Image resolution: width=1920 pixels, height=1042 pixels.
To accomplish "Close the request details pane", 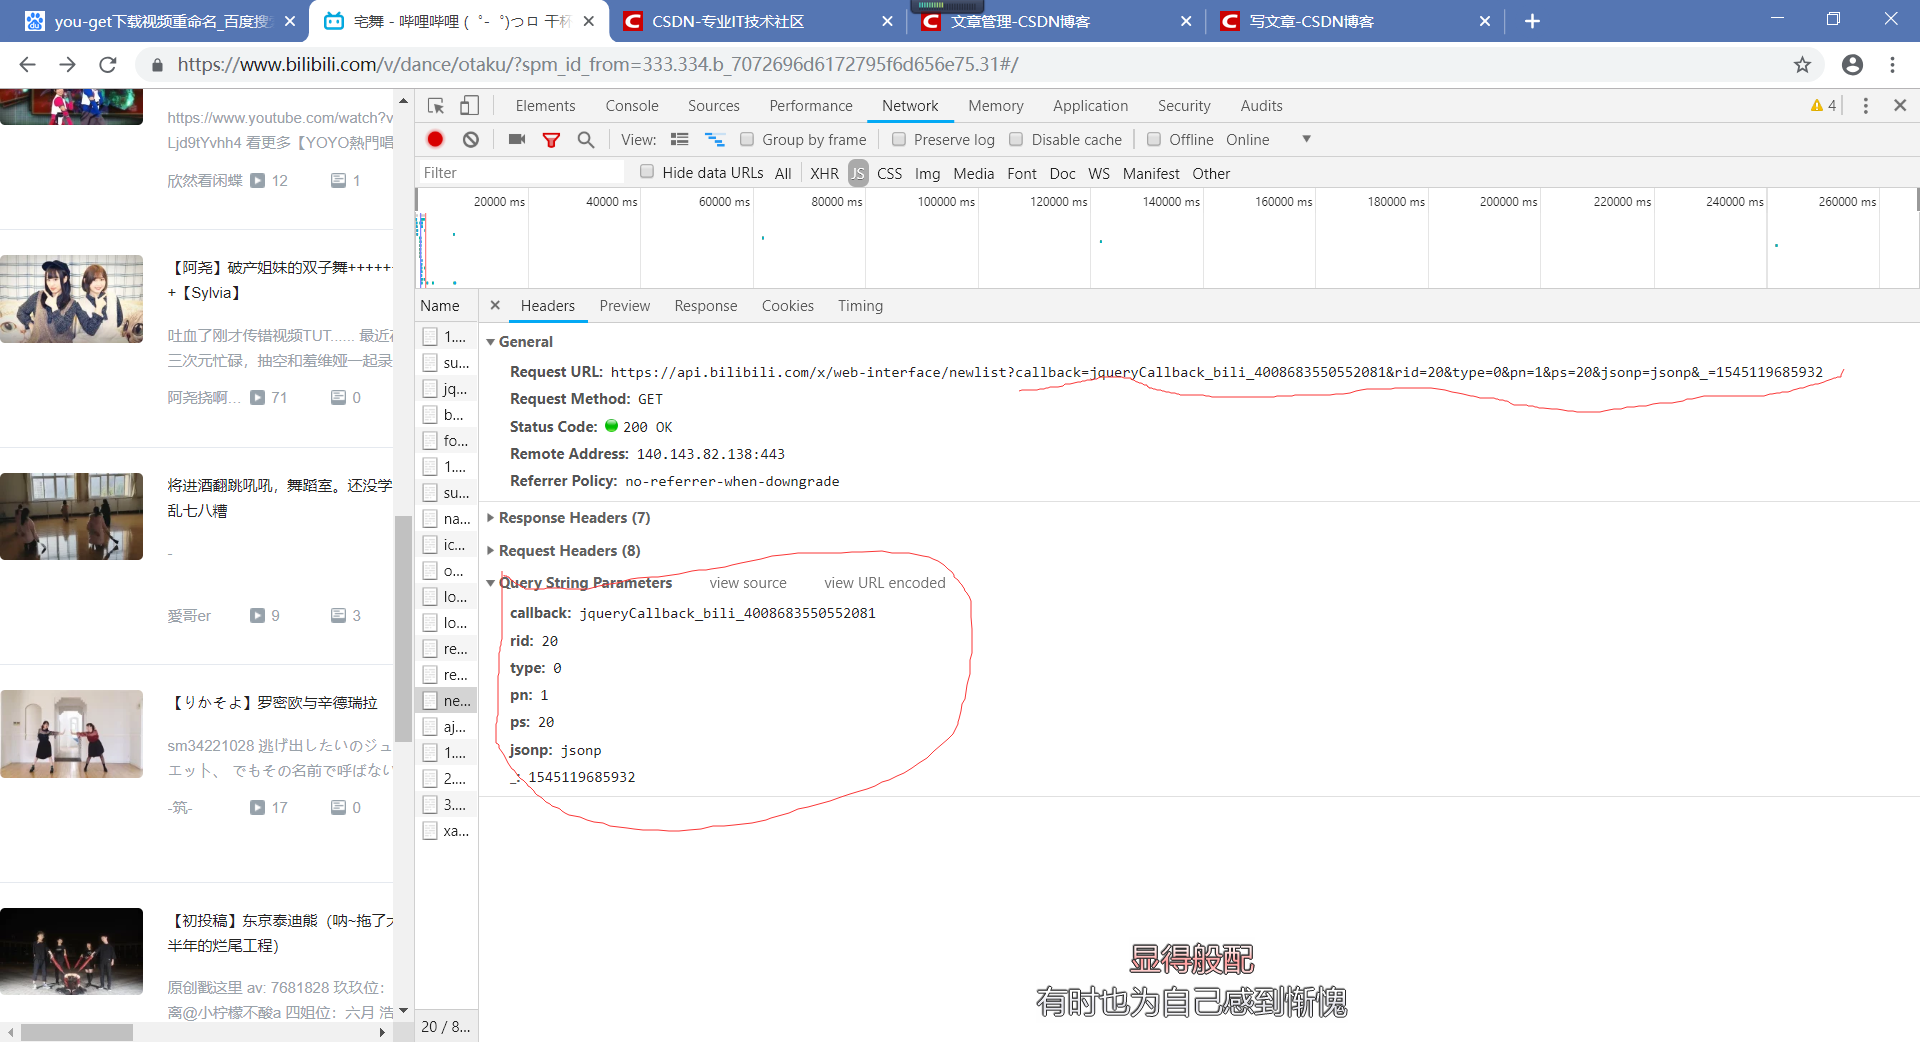I will click(495, 305).
